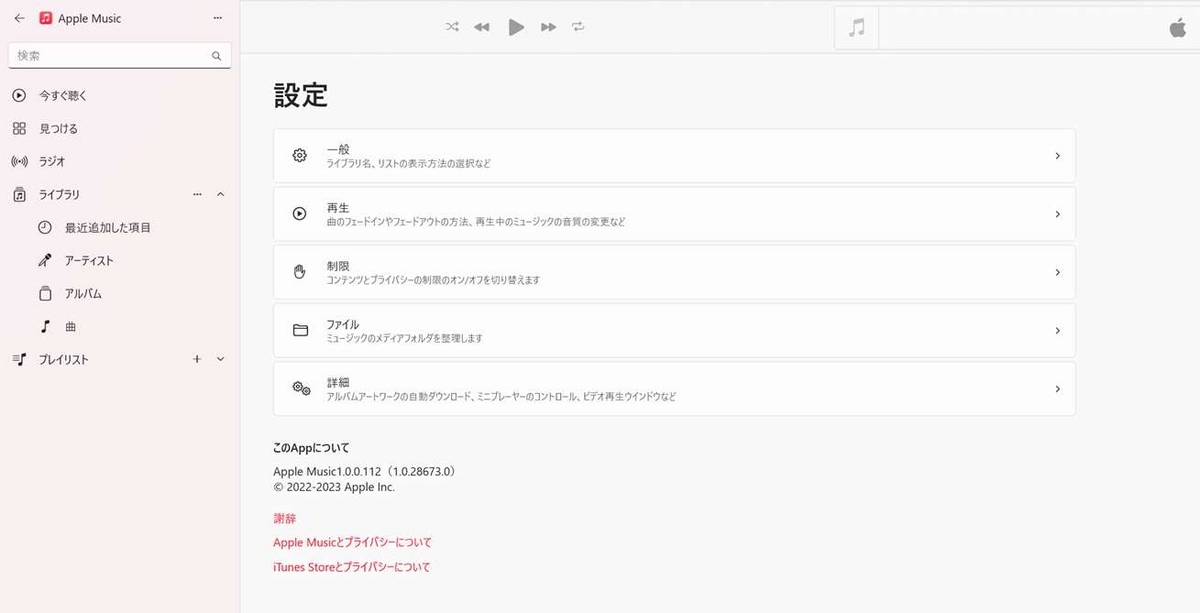Screen dimensions: 1200x613
Task: Open iTunes Storeとプライバシーについて link
Action: coord(352,567)
